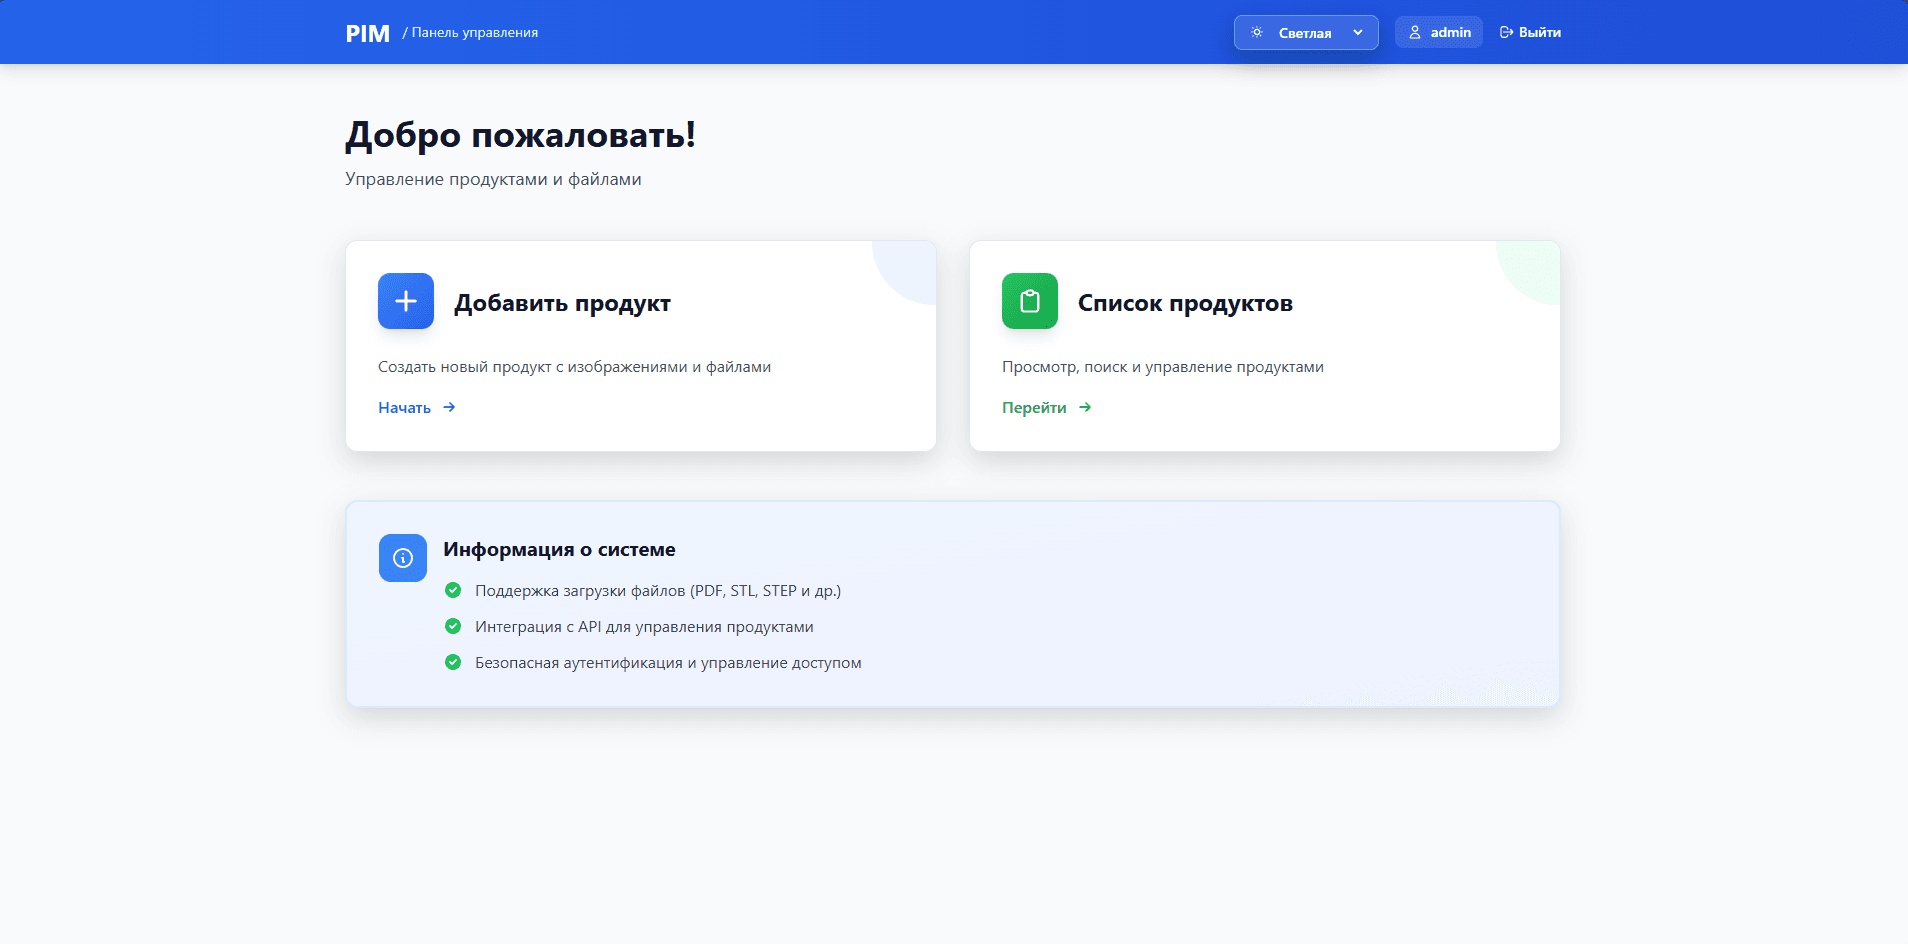
Task: Click the user profile icon beside admin
Action: 1415,32
